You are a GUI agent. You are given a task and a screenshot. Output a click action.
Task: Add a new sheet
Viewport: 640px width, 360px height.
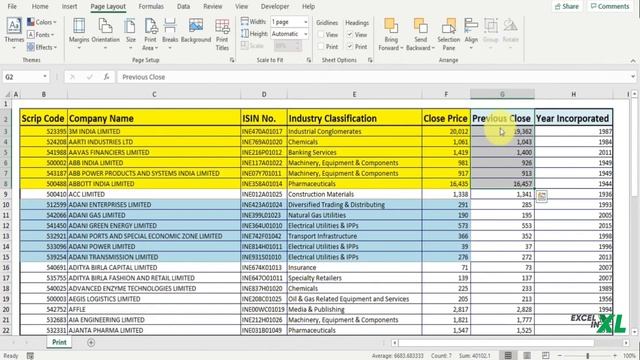pos(91,342)
